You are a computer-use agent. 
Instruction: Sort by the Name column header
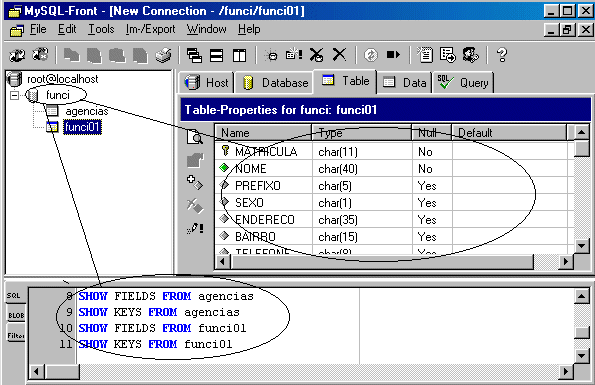pos(263,133)
